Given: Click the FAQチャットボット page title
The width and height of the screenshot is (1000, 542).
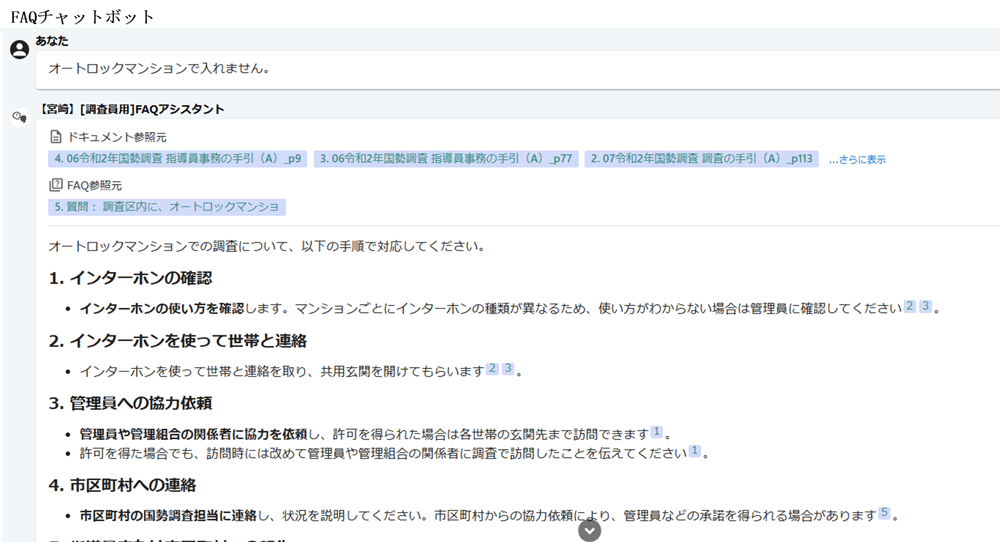Looking at the screenshot, I should point(82,17).
